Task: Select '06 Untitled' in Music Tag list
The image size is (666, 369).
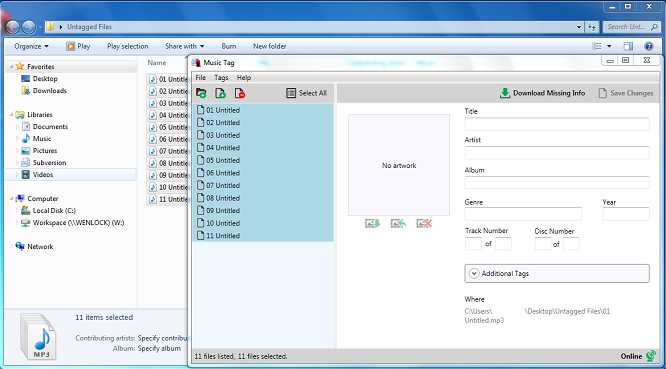Action: [263, 173]
